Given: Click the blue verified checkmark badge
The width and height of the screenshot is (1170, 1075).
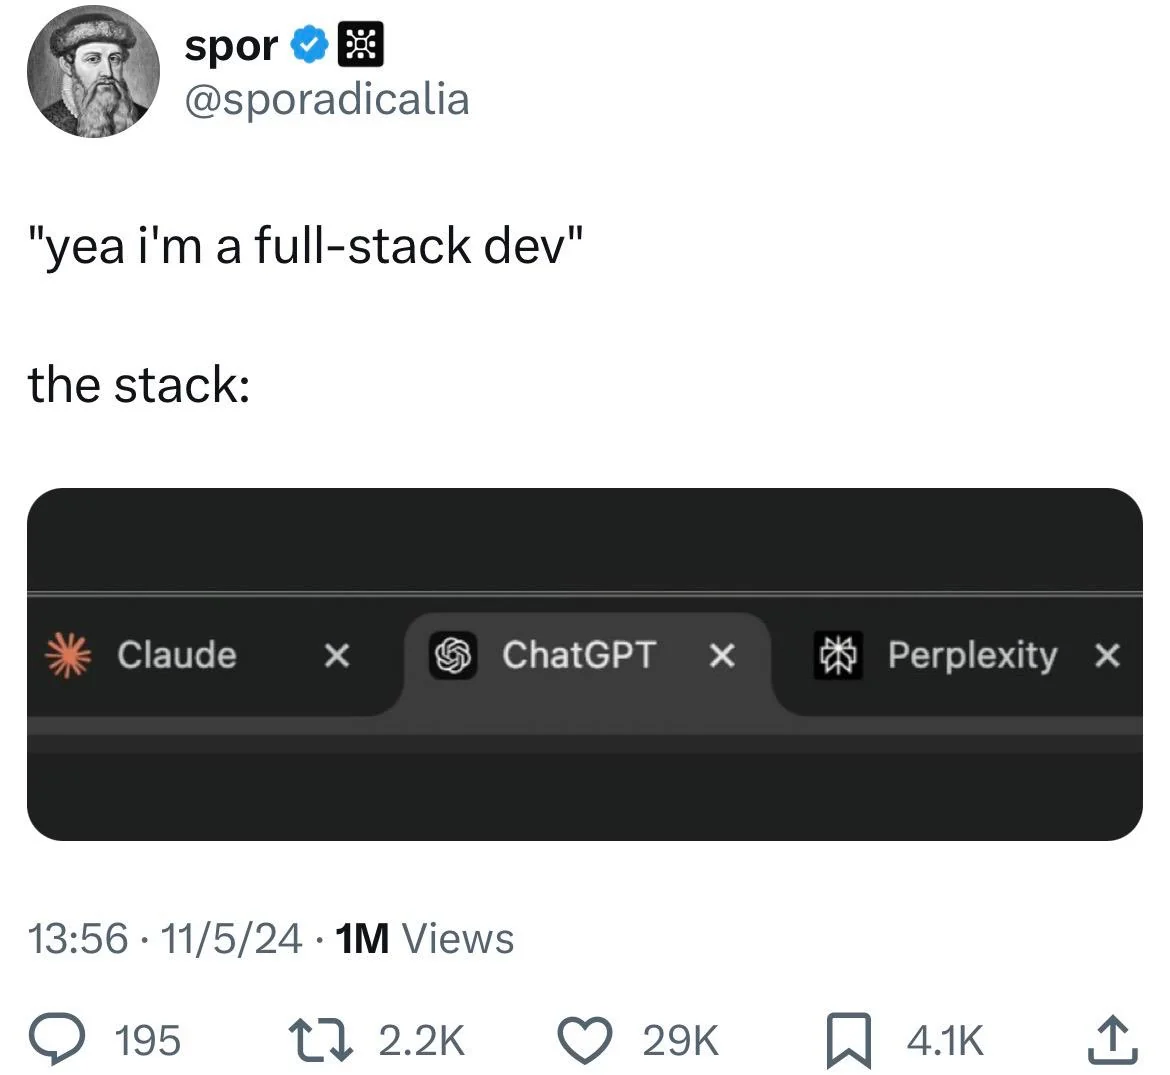Looking at the screenshot, I should 311,44.
